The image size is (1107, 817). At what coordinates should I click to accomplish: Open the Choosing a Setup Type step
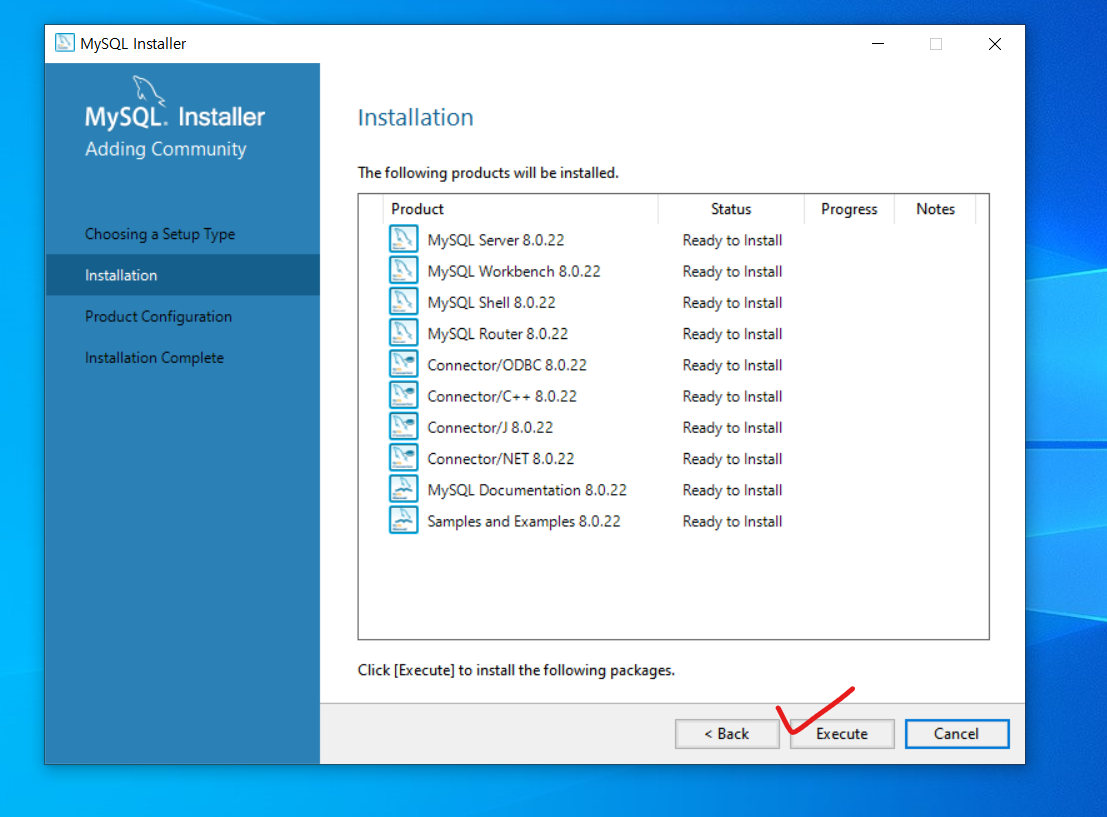click(x=160, y=234)
